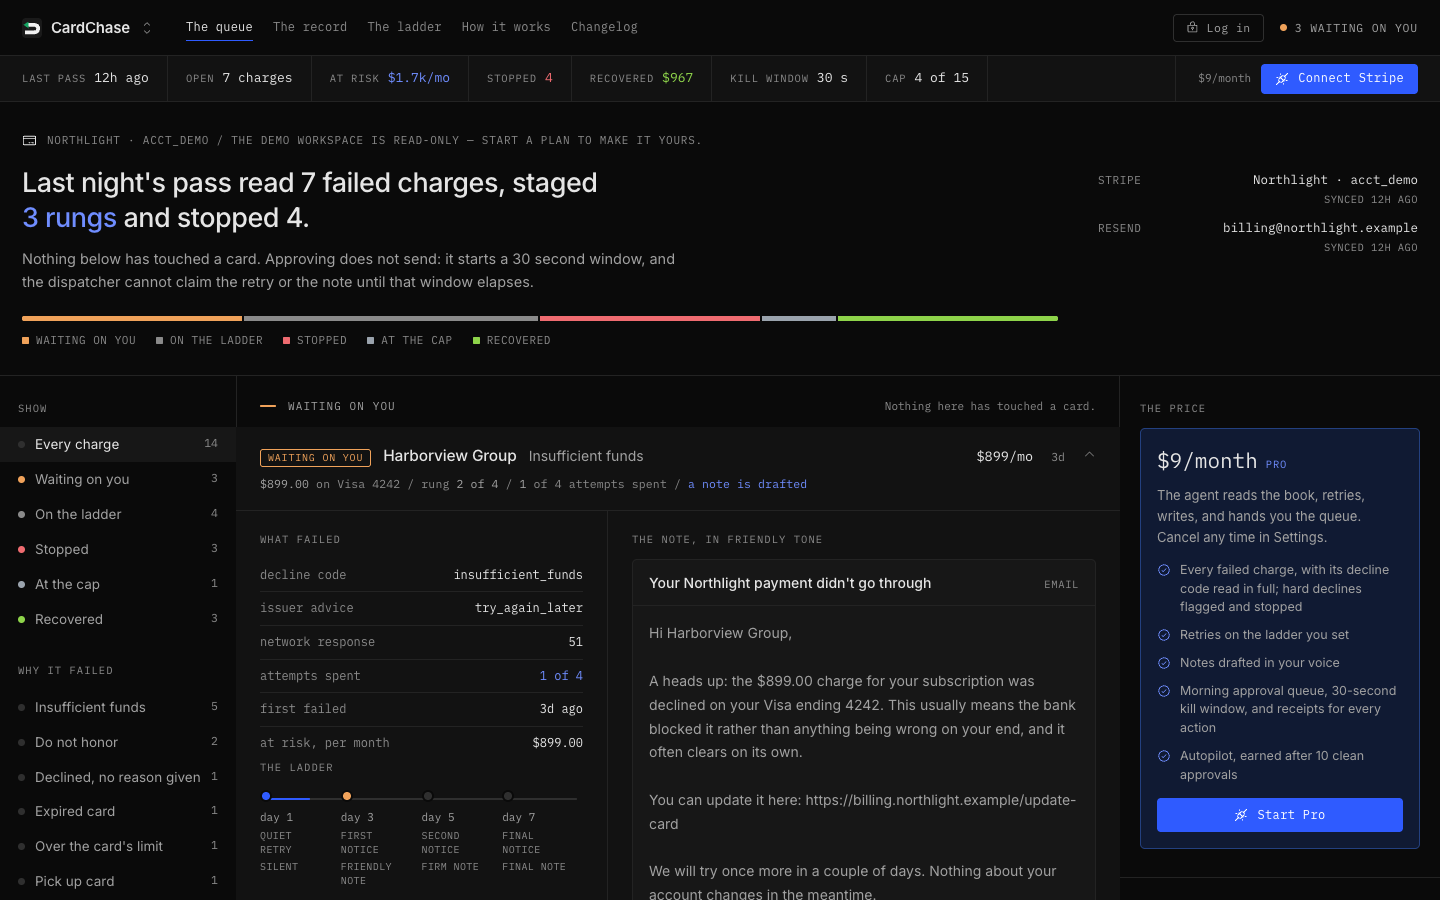Collapse the Harborview Group row chevron
This screenshot has height=900, width=1440.
(x=1089, y=456)
